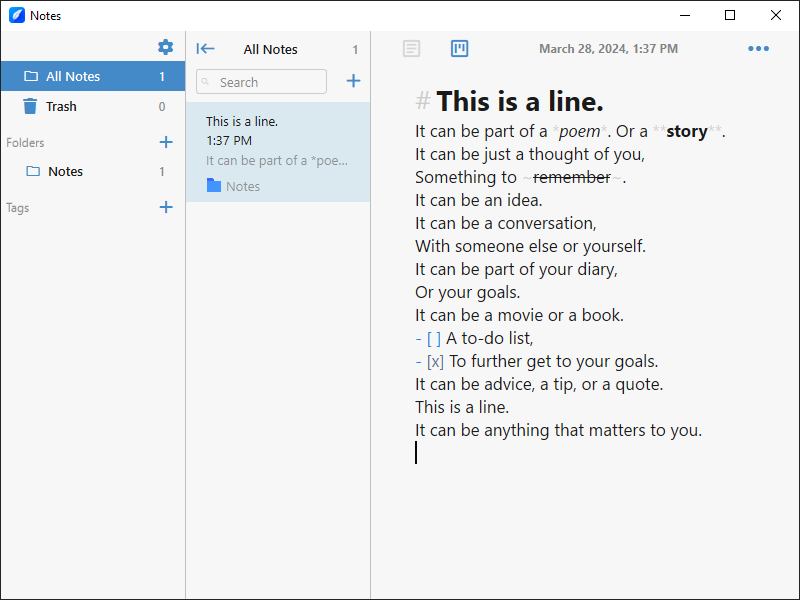Create a new note with plus icon
The height and width of the screenshot is (600, 800).
click(353, 81)
